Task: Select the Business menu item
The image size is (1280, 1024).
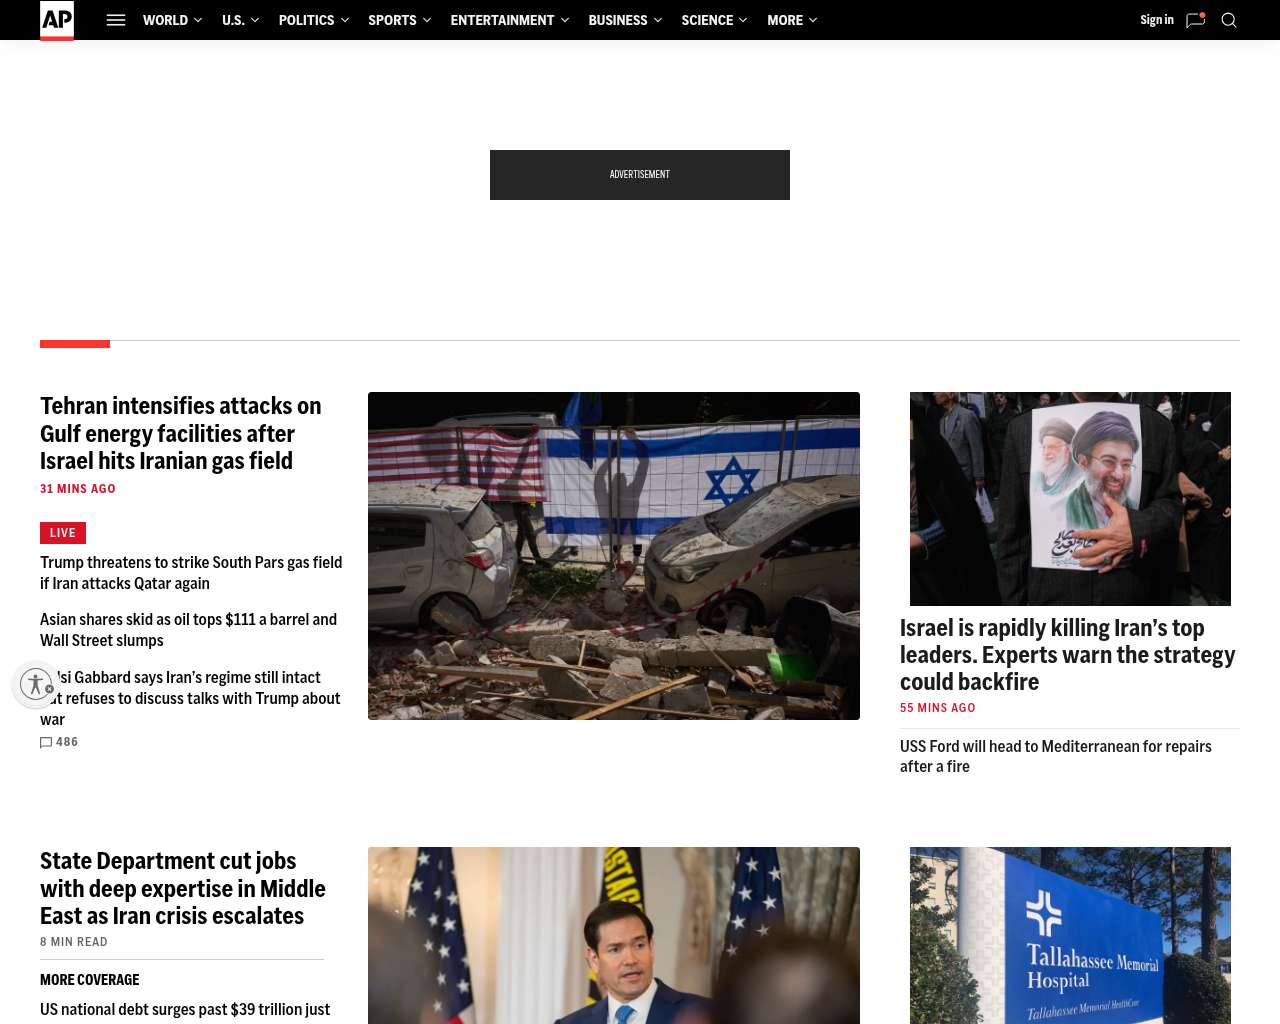Action: tap(618, 20)
